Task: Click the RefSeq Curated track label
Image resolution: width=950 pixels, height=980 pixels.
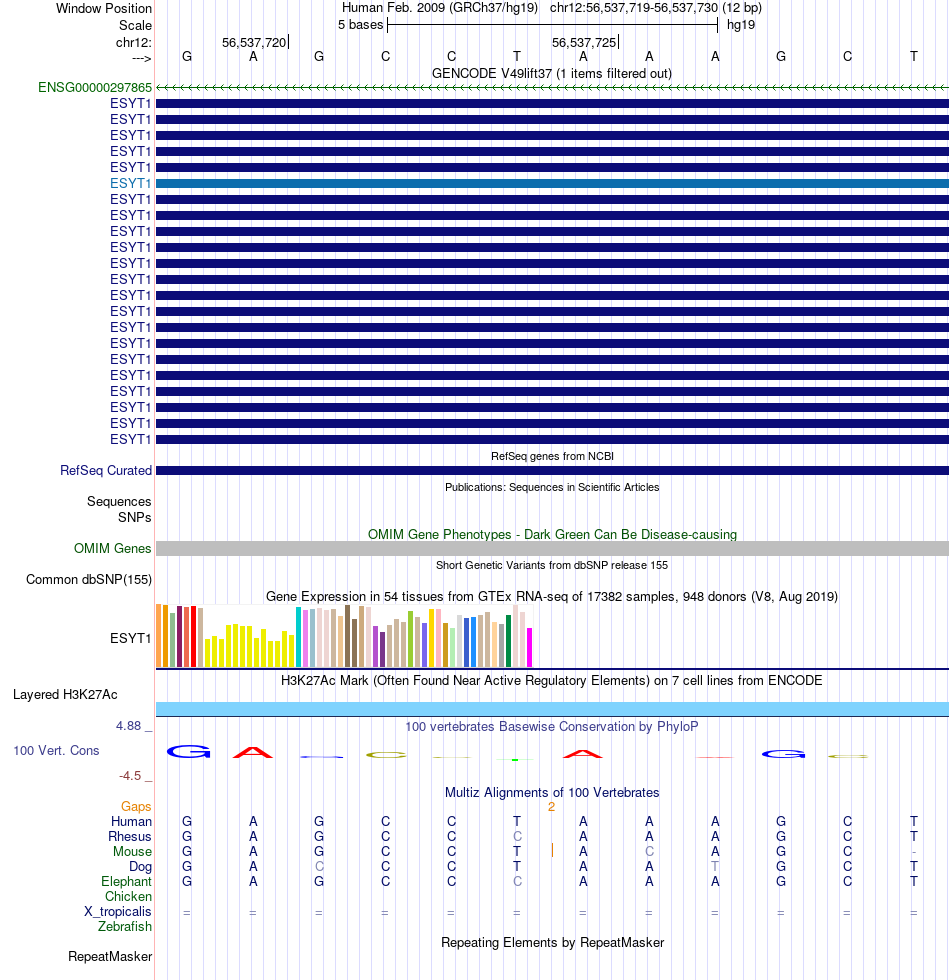Action: 106,470
